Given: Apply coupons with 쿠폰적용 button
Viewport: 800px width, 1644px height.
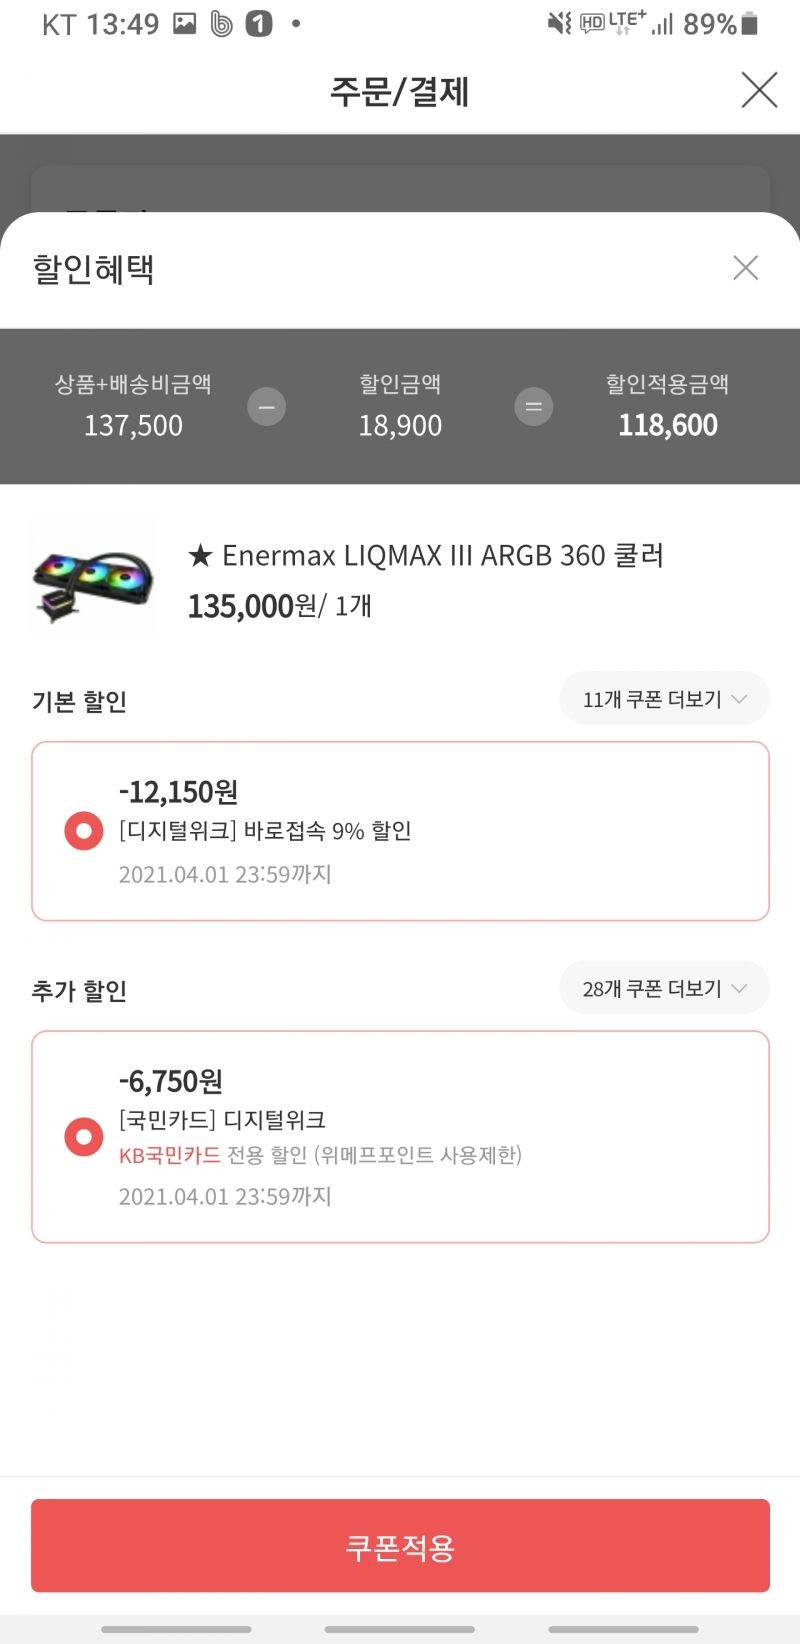Looking at the screenshot, I should [400, 1545].
